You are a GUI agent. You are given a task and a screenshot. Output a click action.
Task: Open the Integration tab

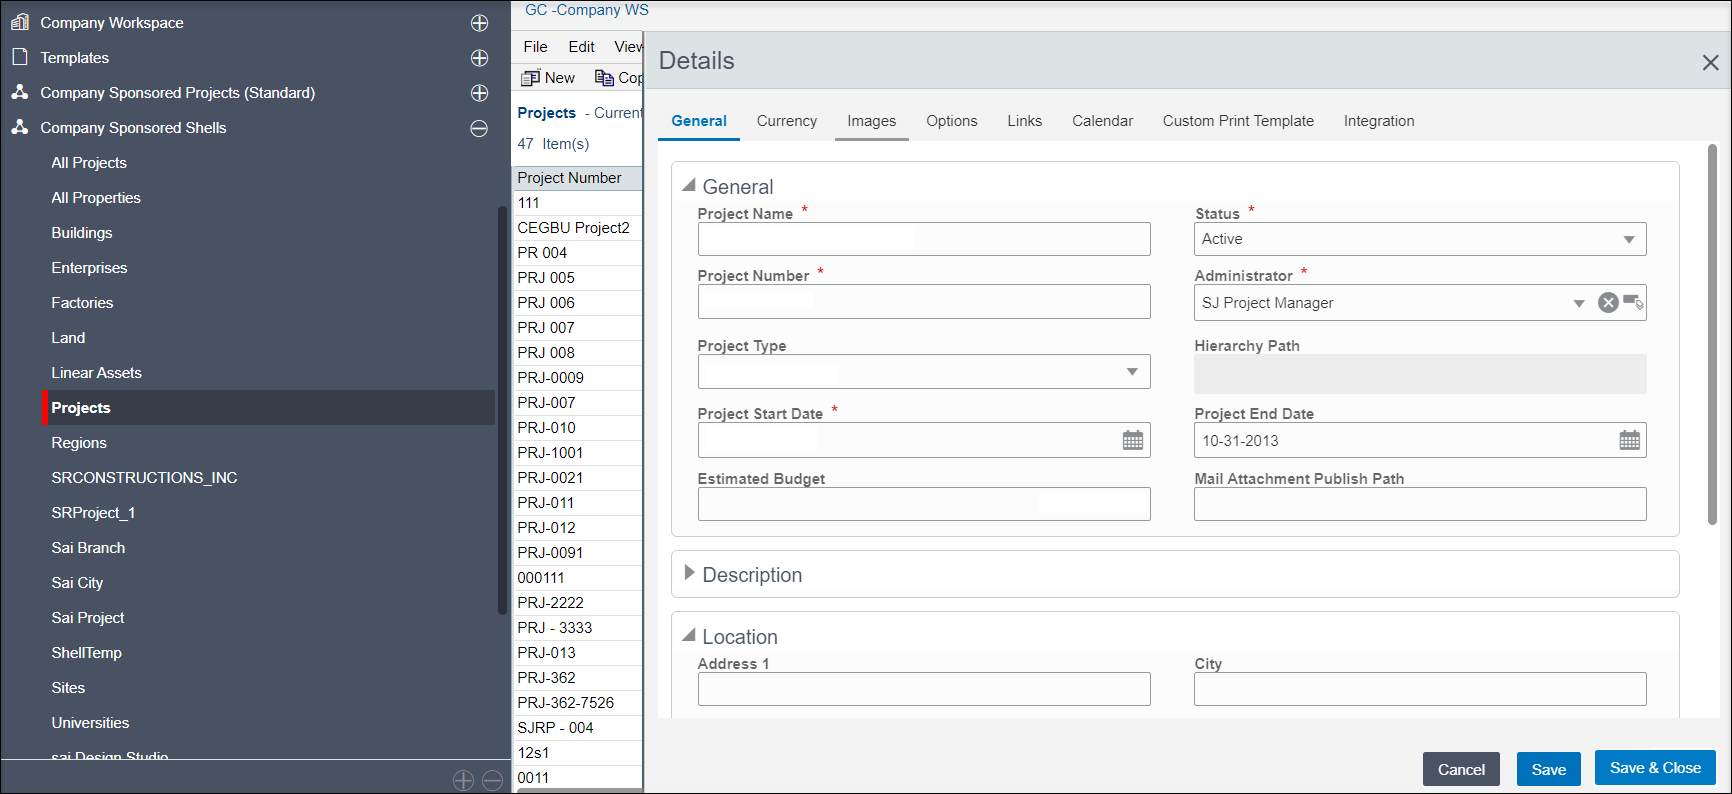pyautogui.click(x=1379, y=121)
